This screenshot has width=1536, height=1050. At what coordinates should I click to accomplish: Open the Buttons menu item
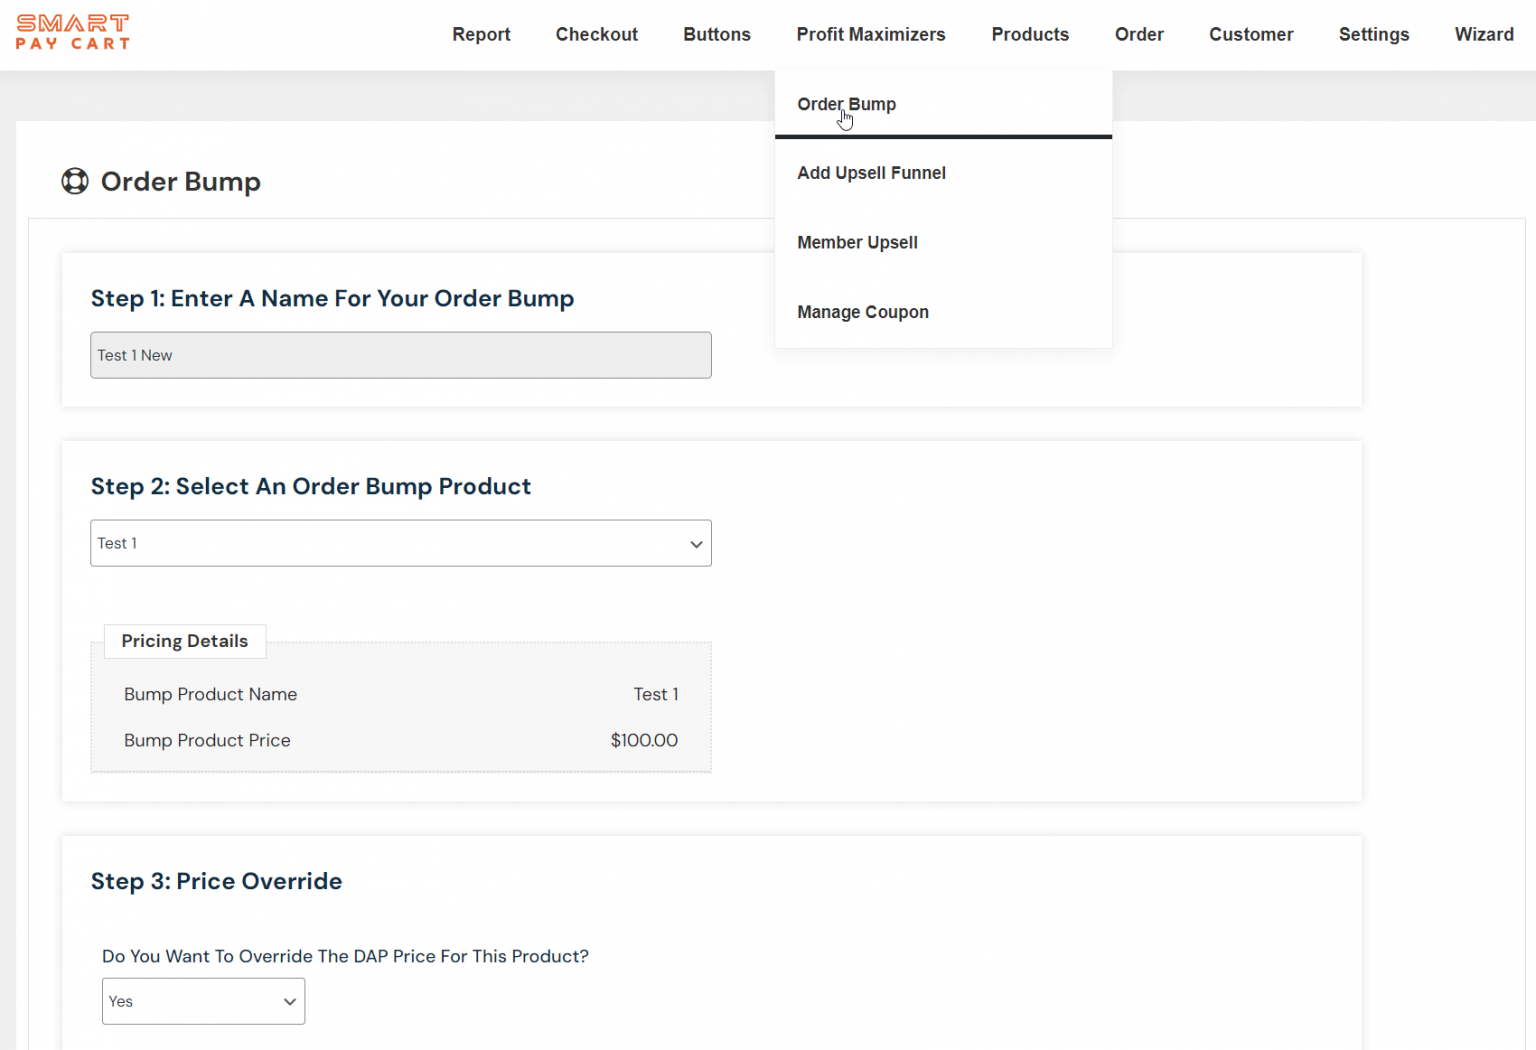[716, 34]
